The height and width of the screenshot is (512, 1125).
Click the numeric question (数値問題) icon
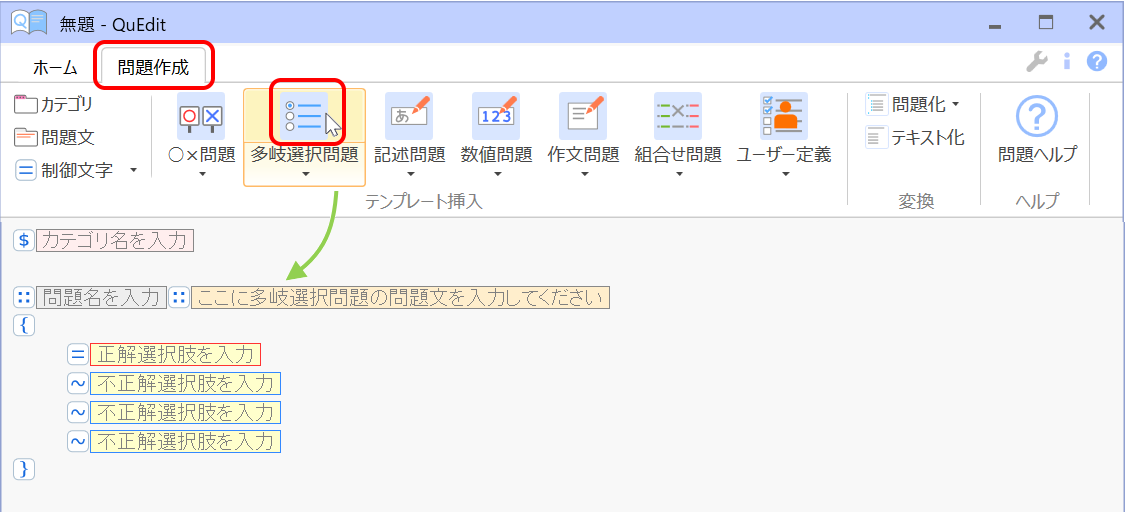click(496, 116)
